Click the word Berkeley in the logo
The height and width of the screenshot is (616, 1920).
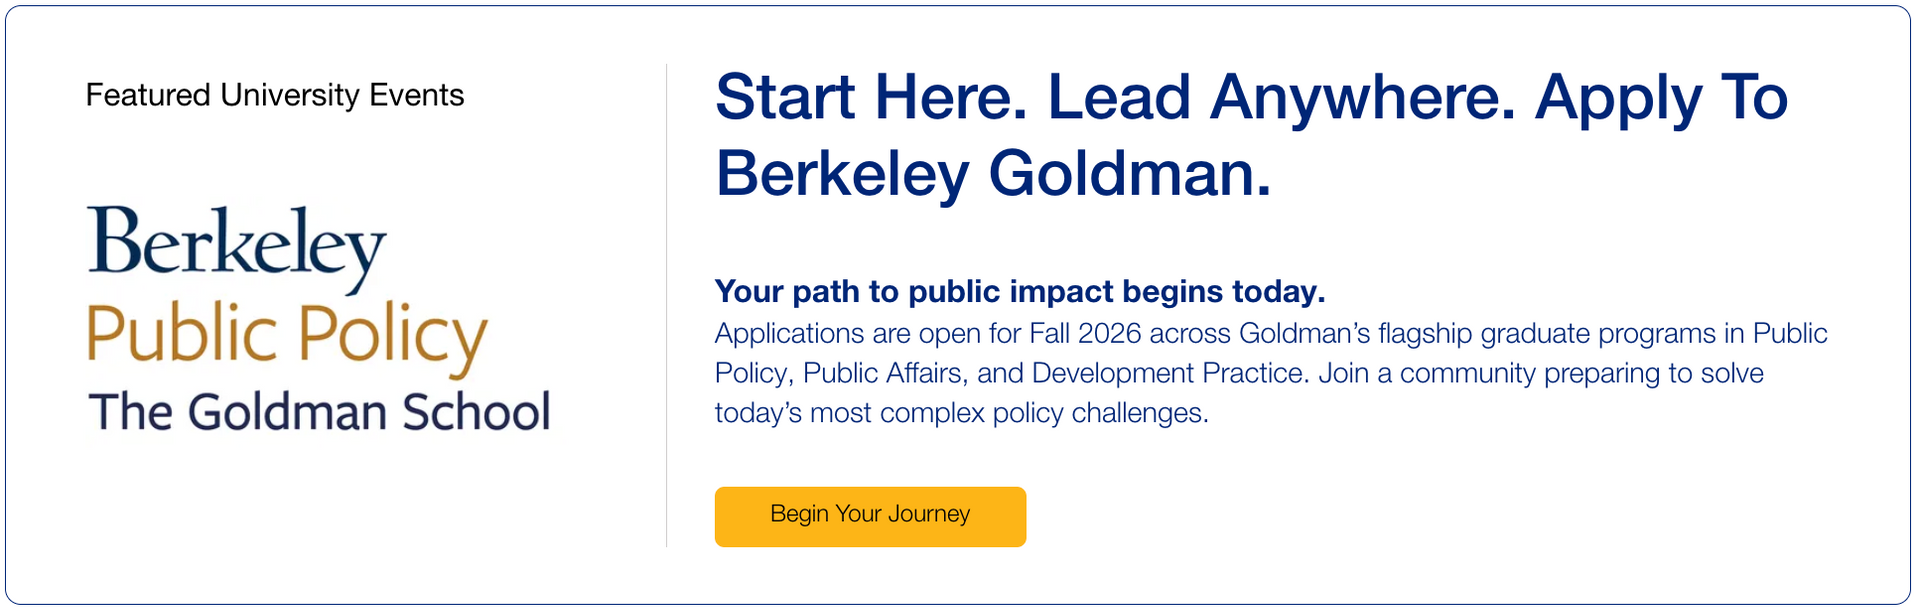[x=237, y=245]
